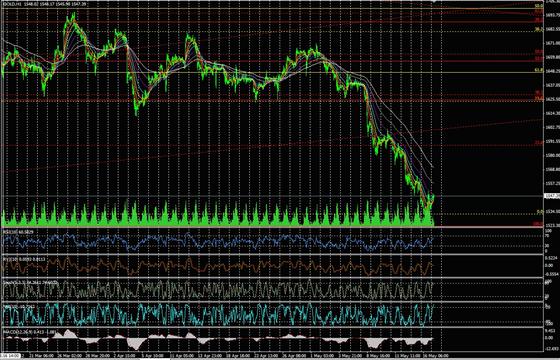Click the highlighted date label on time axis
Viewport: 560px width, 360px height.
[10, 356]
